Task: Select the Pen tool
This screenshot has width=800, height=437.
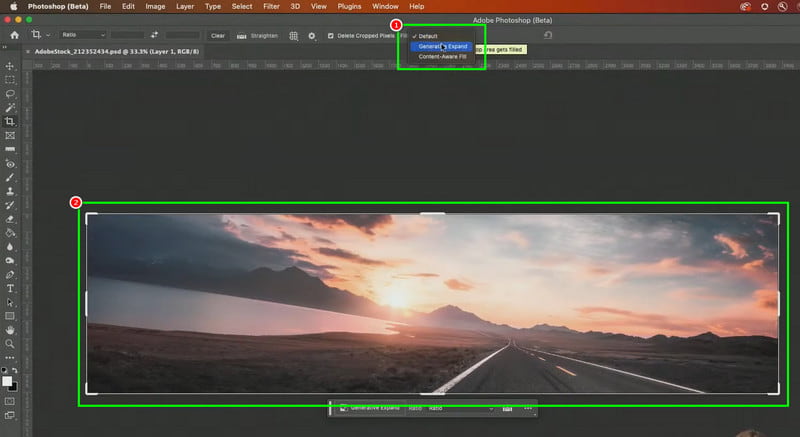Action: coord(10,275)
